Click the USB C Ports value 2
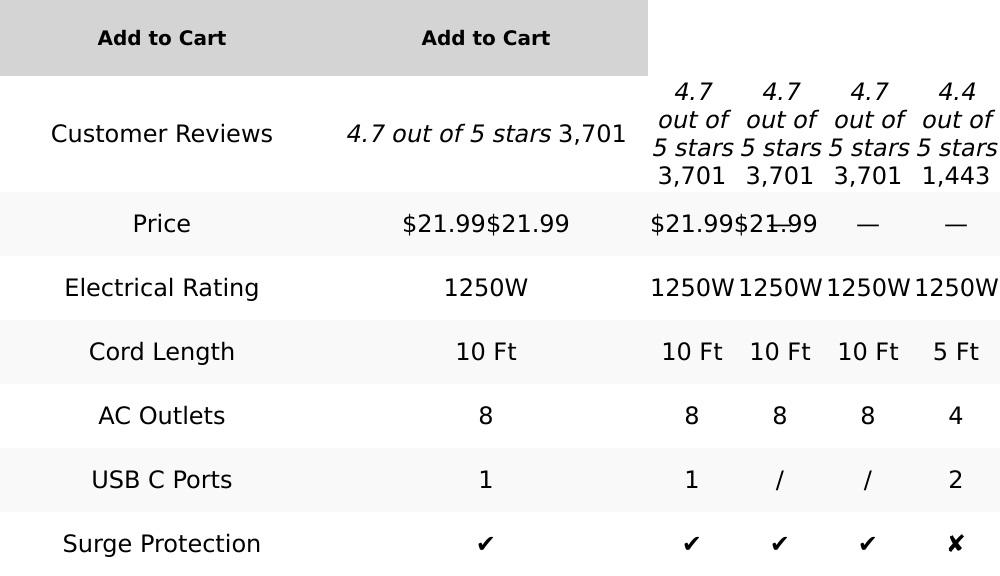This screenshot has width=1000, height=576. tap(955, 480)
